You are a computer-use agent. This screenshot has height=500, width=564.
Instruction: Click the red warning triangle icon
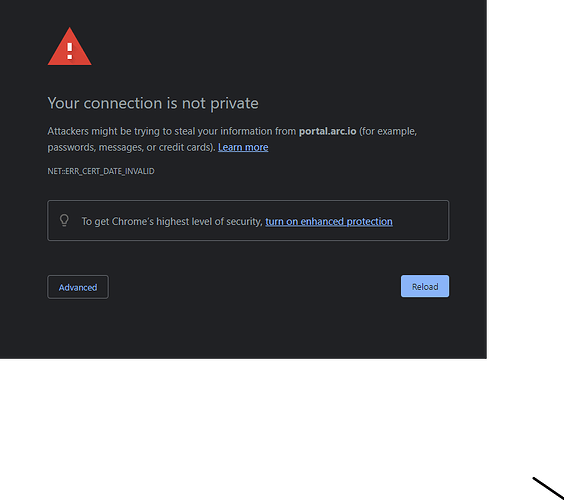(69, 47)
